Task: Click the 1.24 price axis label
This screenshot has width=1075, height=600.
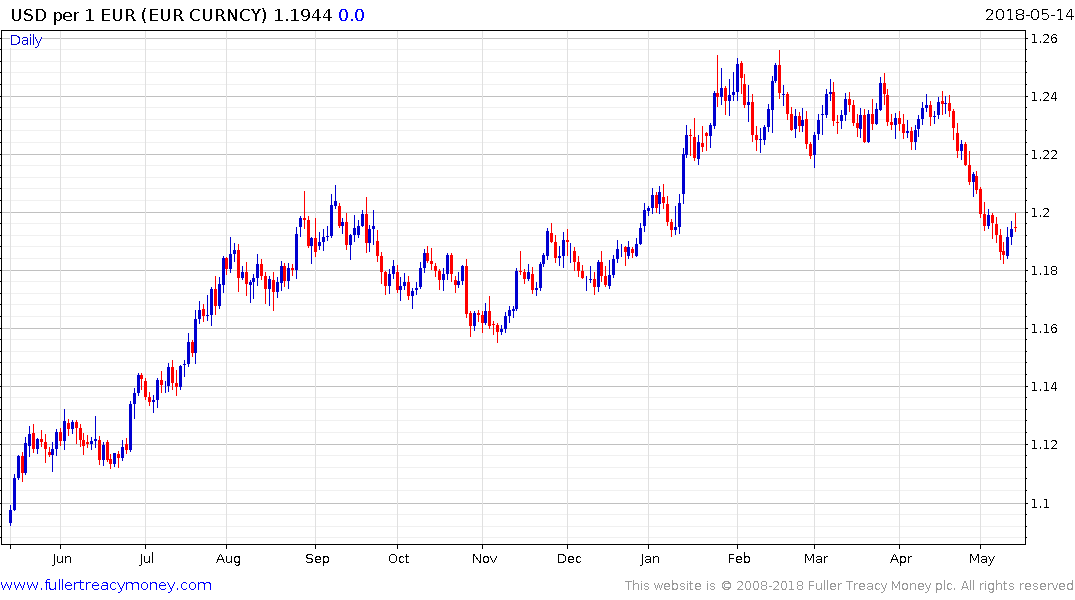Action: pos(1044,97)
